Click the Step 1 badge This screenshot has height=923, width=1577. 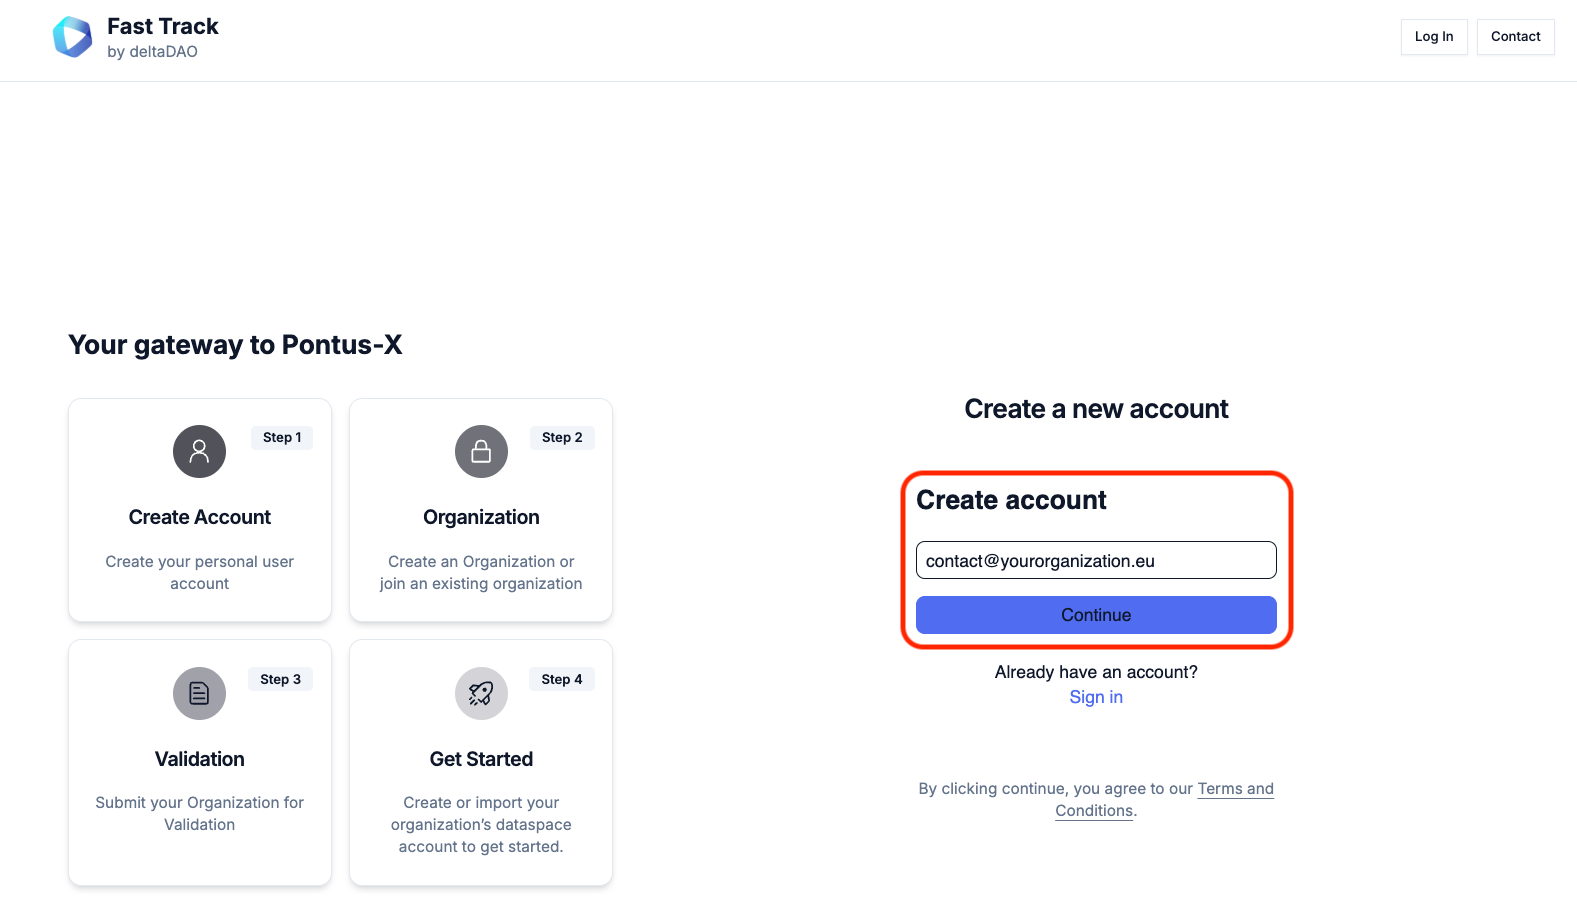click(x=282, y=438)
